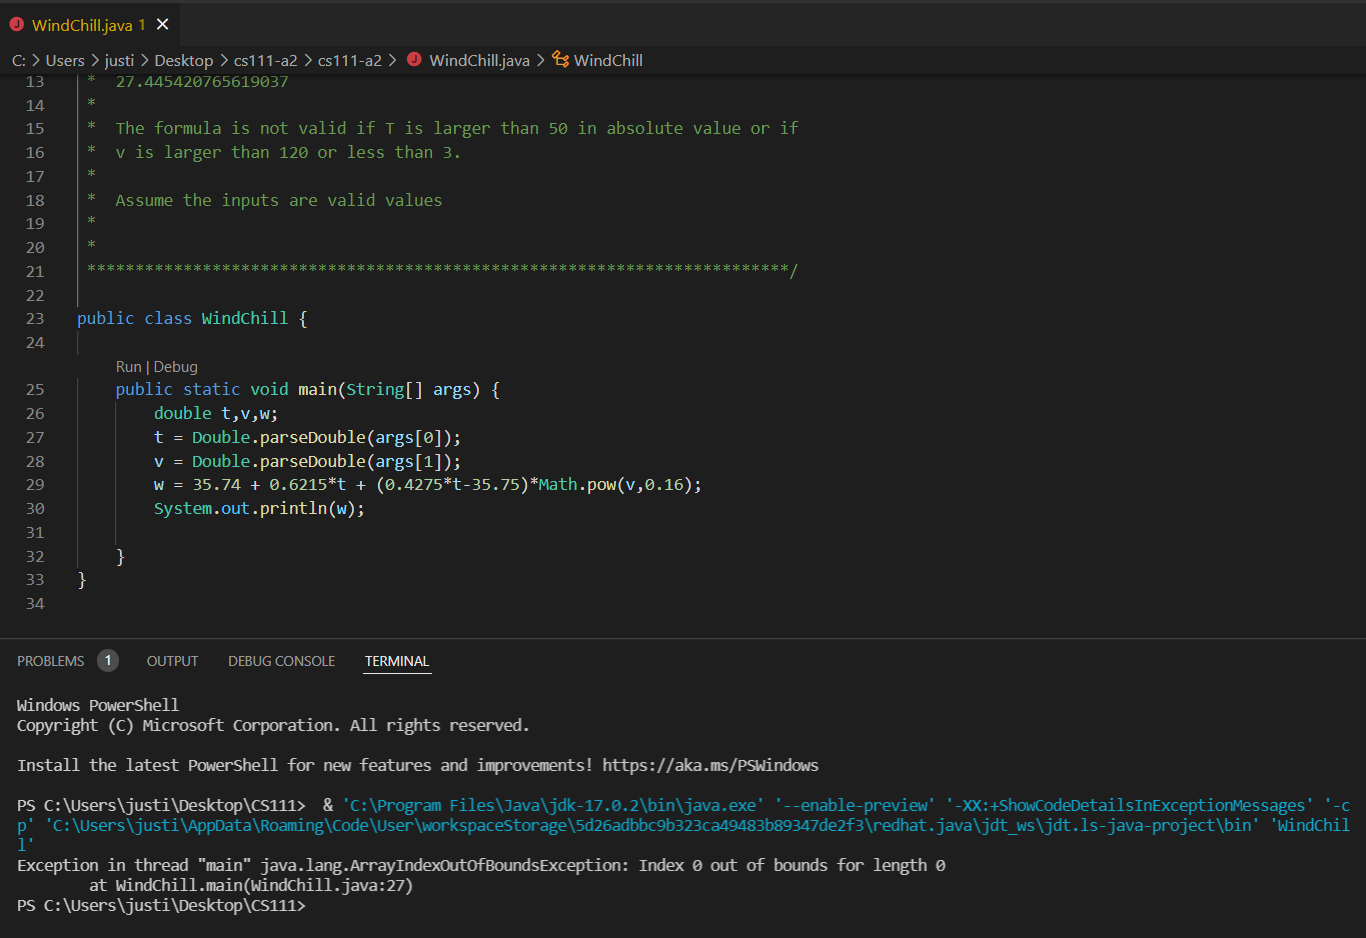The height and width of the screenshot is (938, 1366).
Task: Open the Users breadcrumb segment
Action: click(65, 60)
